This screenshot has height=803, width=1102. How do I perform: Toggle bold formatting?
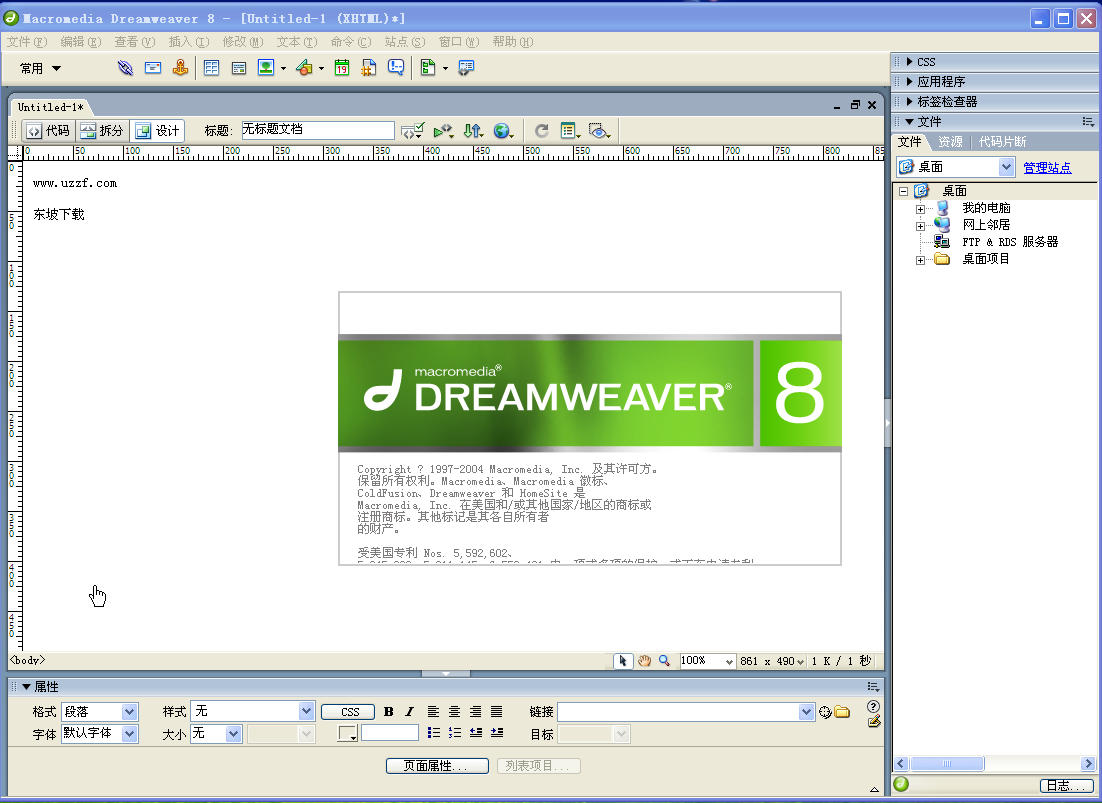[x=389, y=712]
